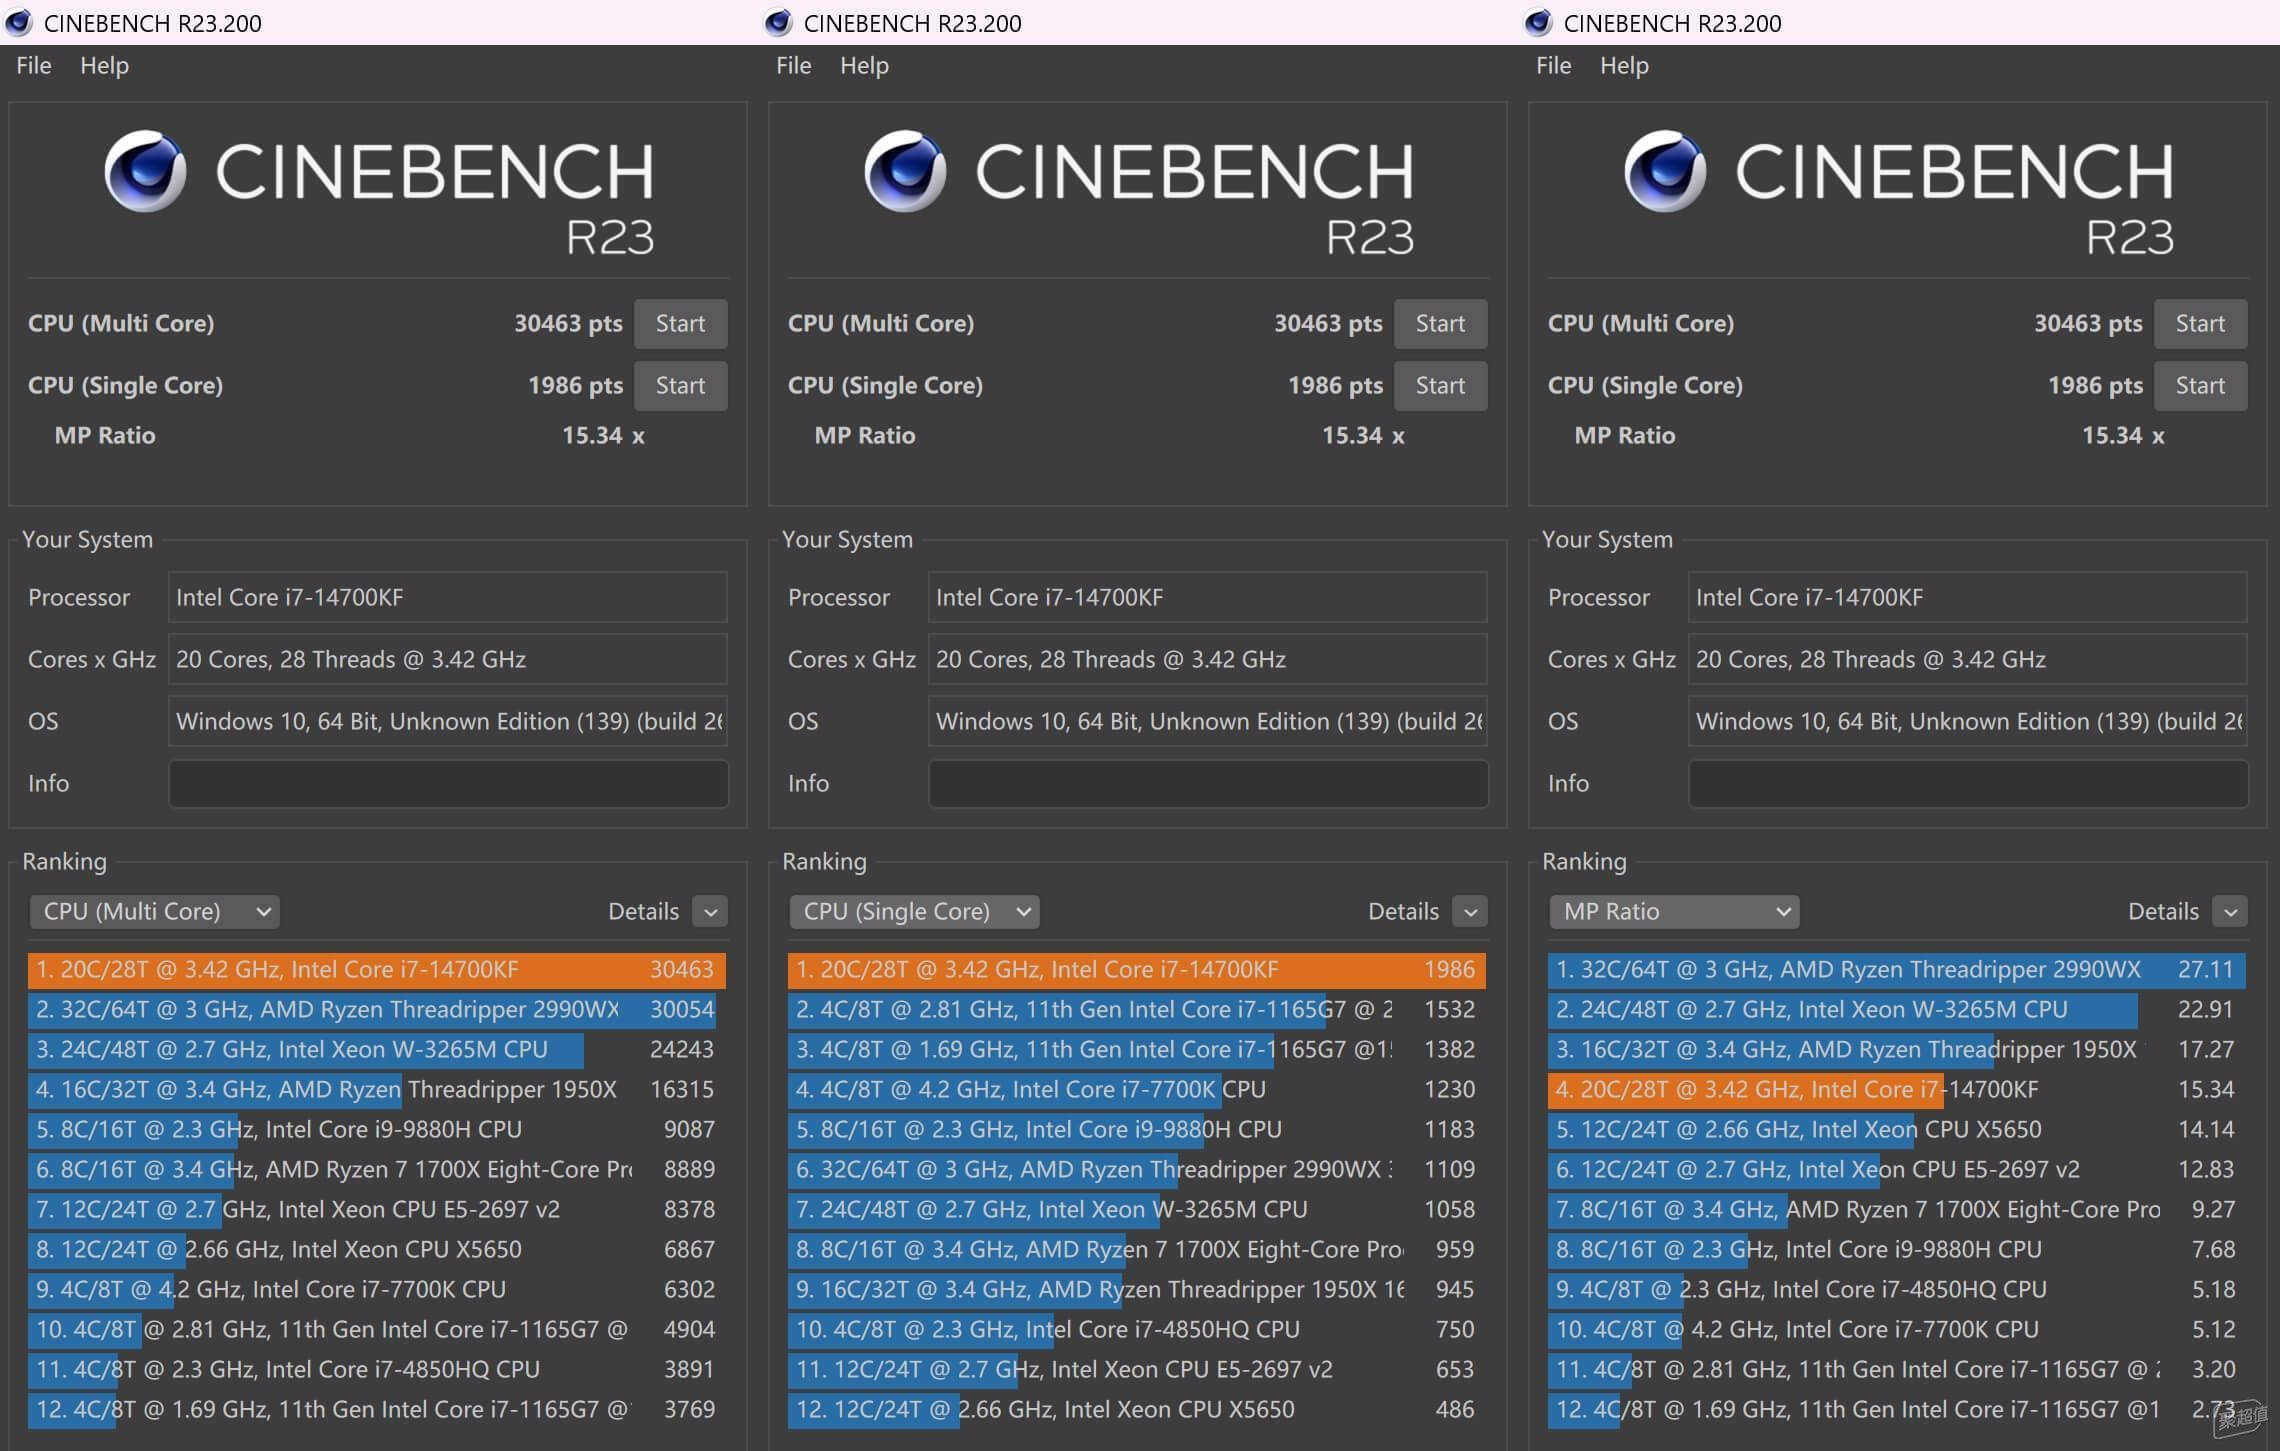Click the Cinebench app icon in left window title bar
2280x1451 pixels.
tap(19, 22)
